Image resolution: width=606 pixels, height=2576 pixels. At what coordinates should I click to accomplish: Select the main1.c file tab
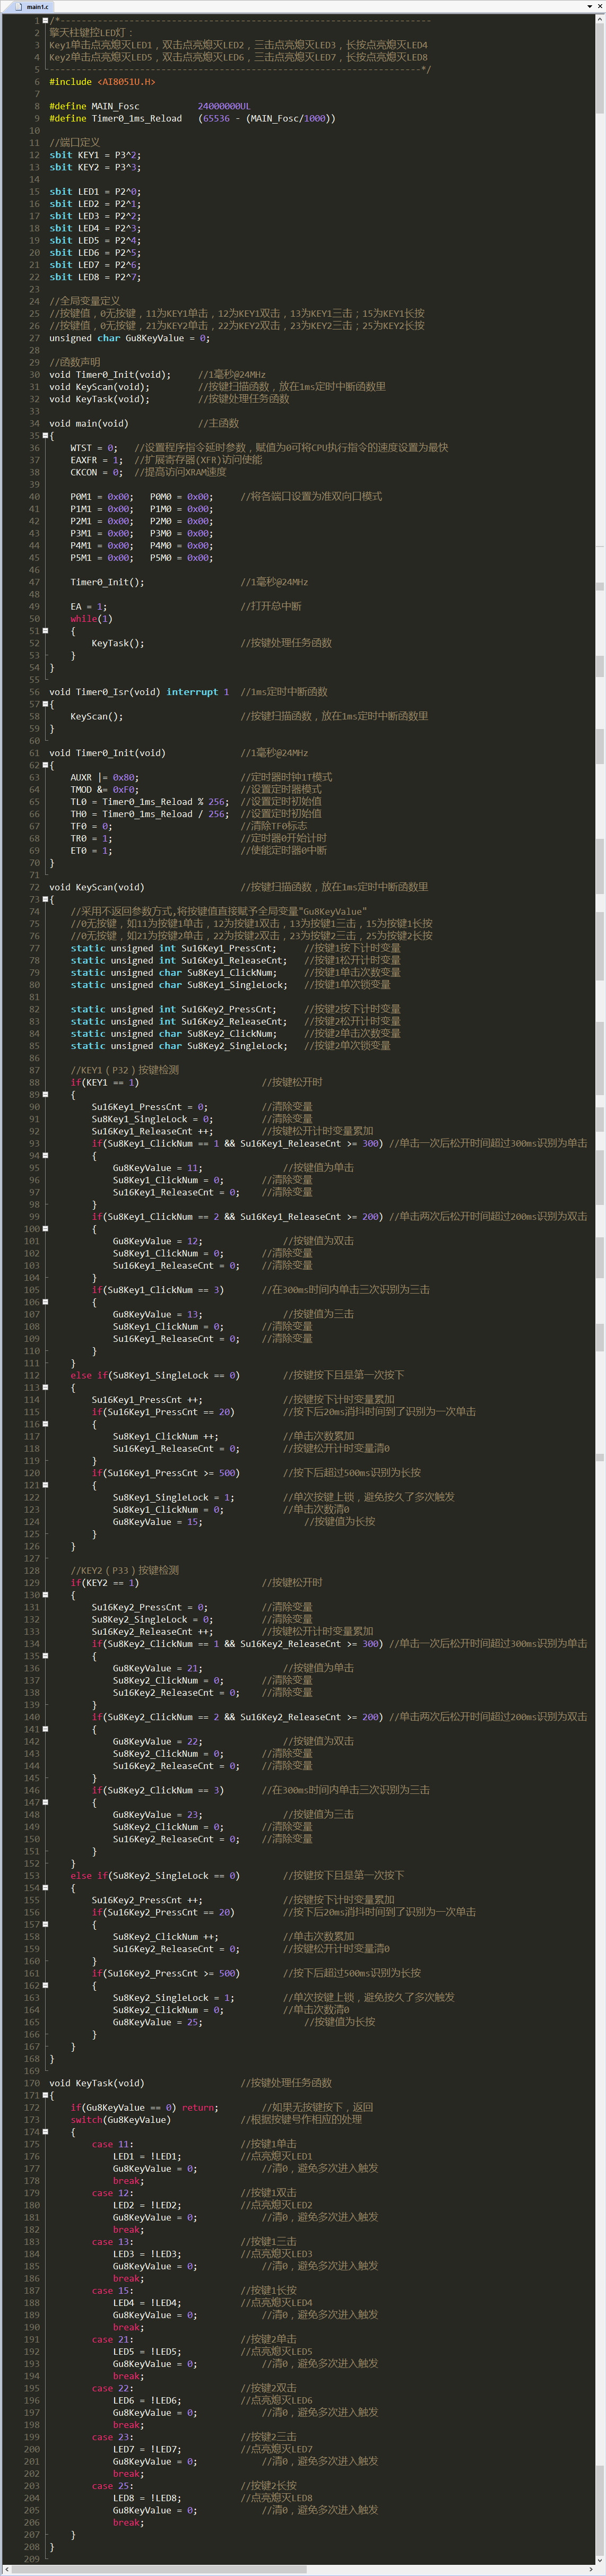33,6
